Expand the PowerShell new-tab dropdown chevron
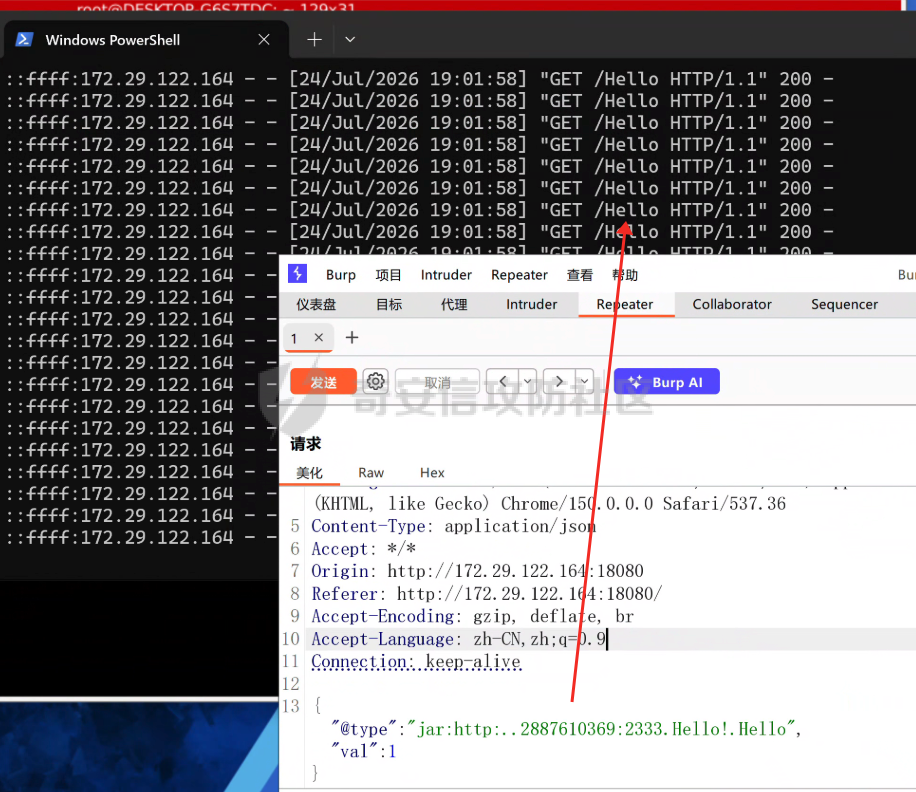This screenshot has width=916, height=792. click(x=350, y=40)
